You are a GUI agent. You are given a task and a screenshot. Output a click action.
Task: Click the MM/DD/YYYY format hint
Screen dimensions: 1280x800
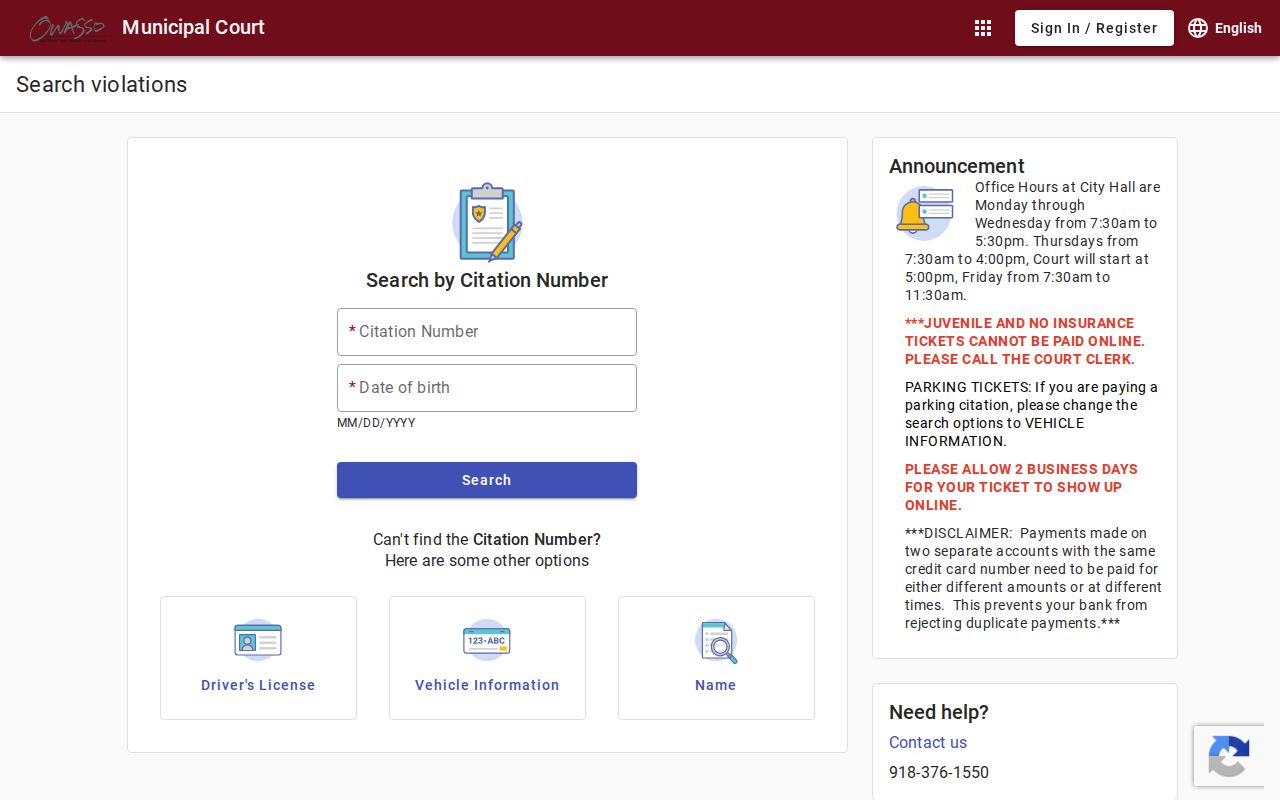coord(376,423)
